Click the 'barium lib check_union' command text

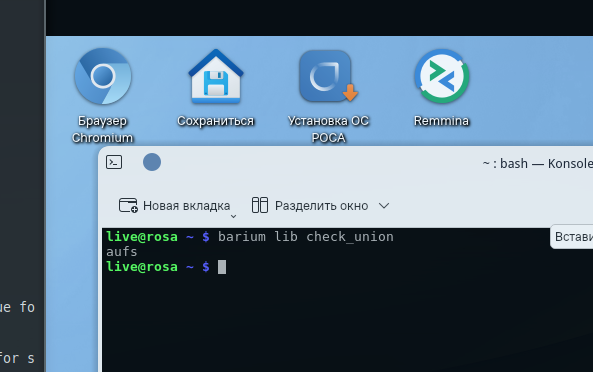point(306,237)
